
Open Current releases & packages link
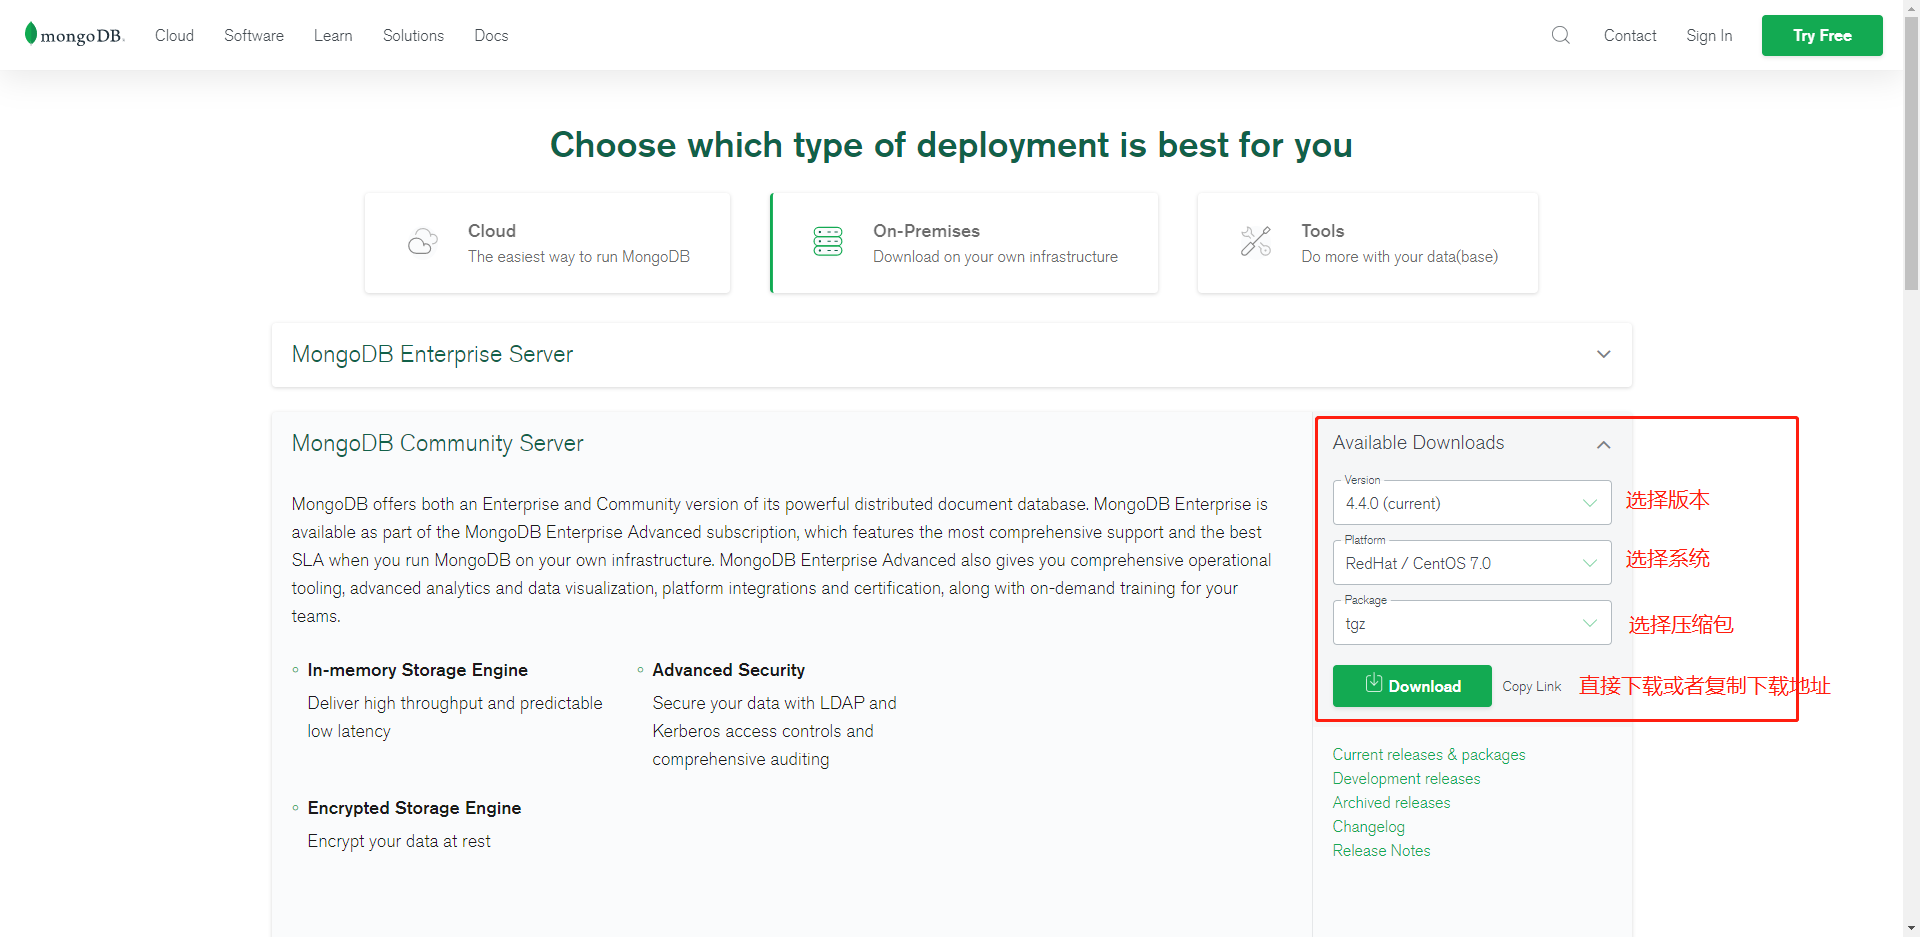1429,754
